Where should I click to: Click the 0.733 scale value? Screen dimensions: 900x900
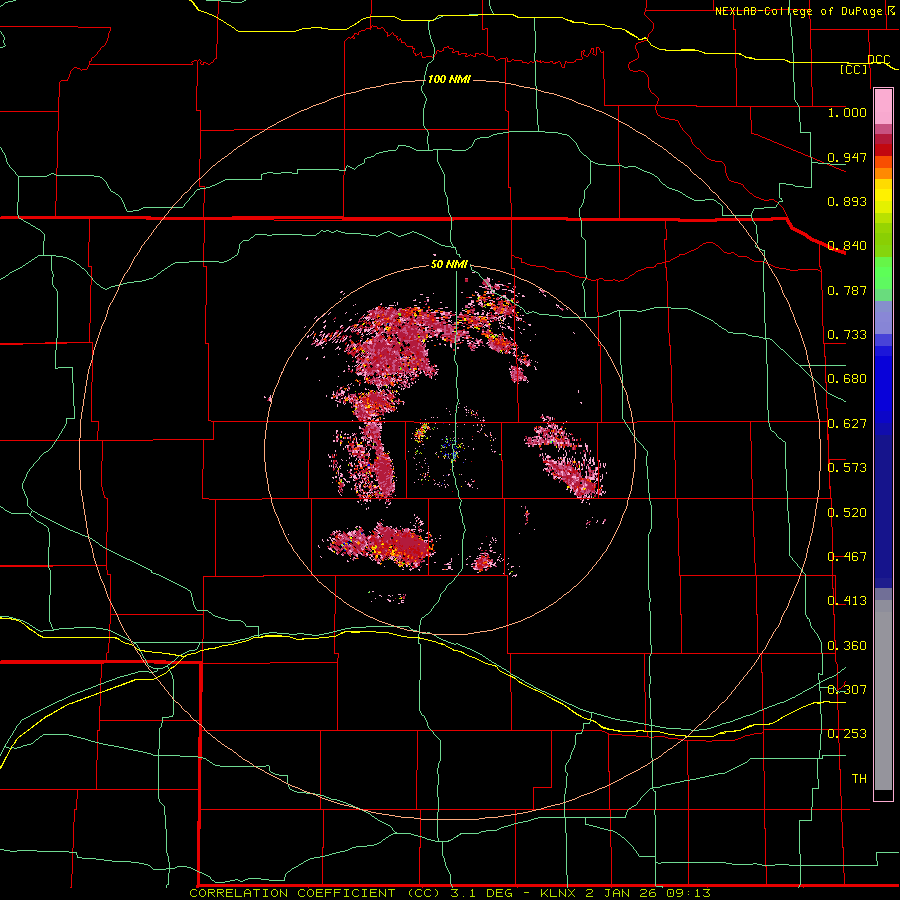[x=847, y=335]
